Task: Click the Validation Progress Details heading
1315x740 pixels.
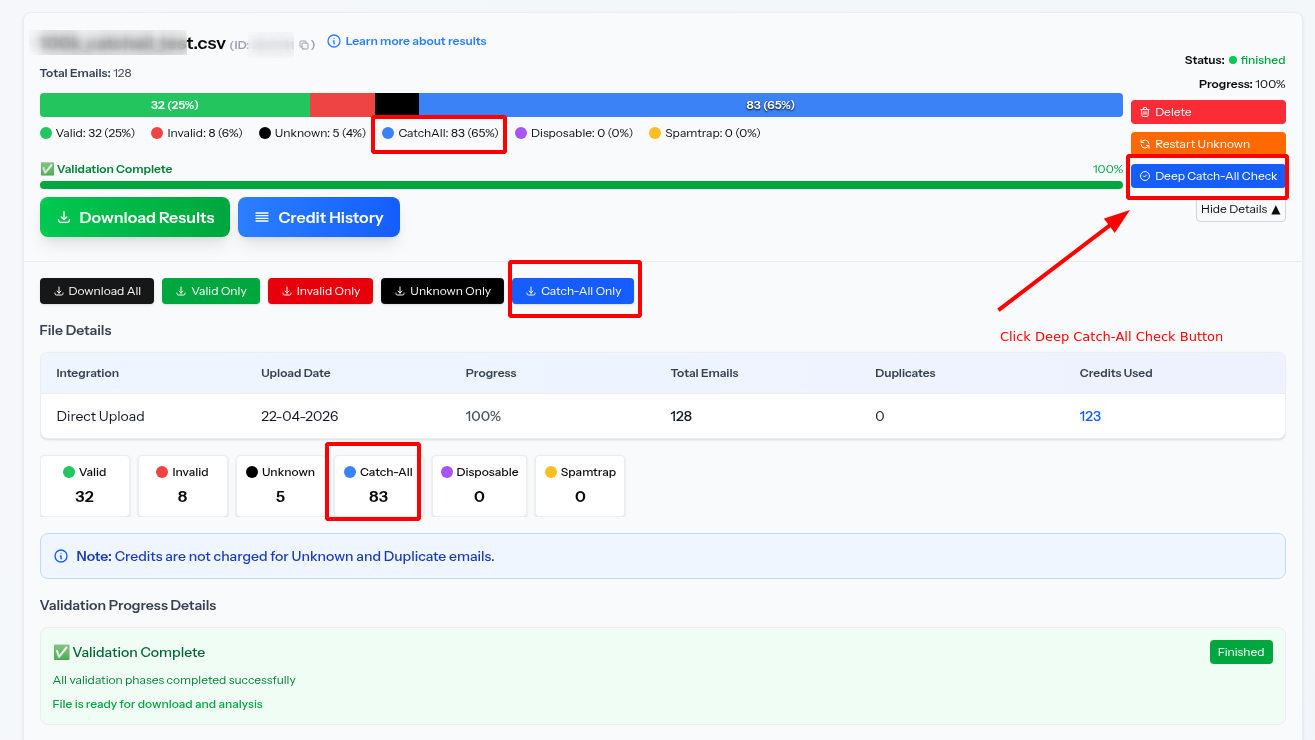Action: (x=128, y=605)
